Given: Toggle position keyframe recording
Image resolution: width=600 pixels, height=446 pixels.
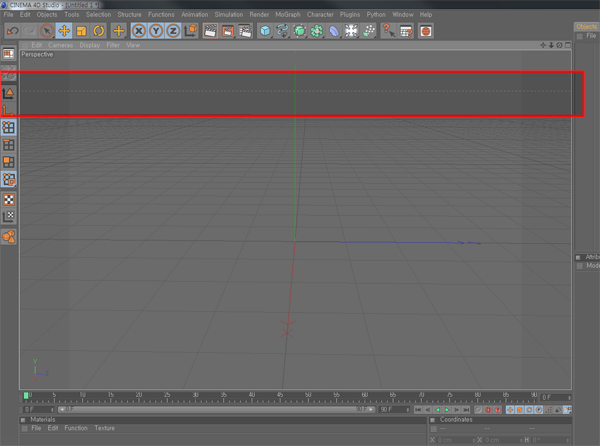Looking at the screenshot, I should tap(510, 410).
